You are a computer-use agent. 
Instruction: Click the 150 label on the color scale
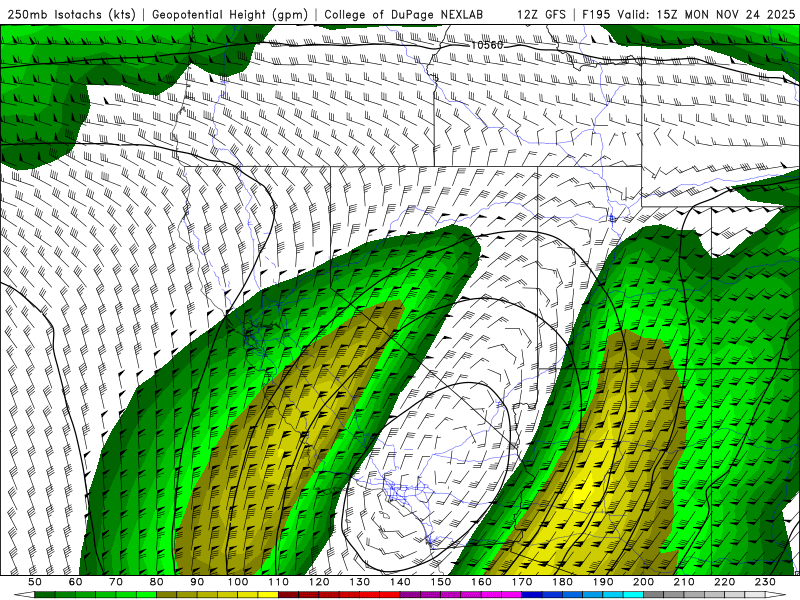pyautogui.click(x=441, y=582)
